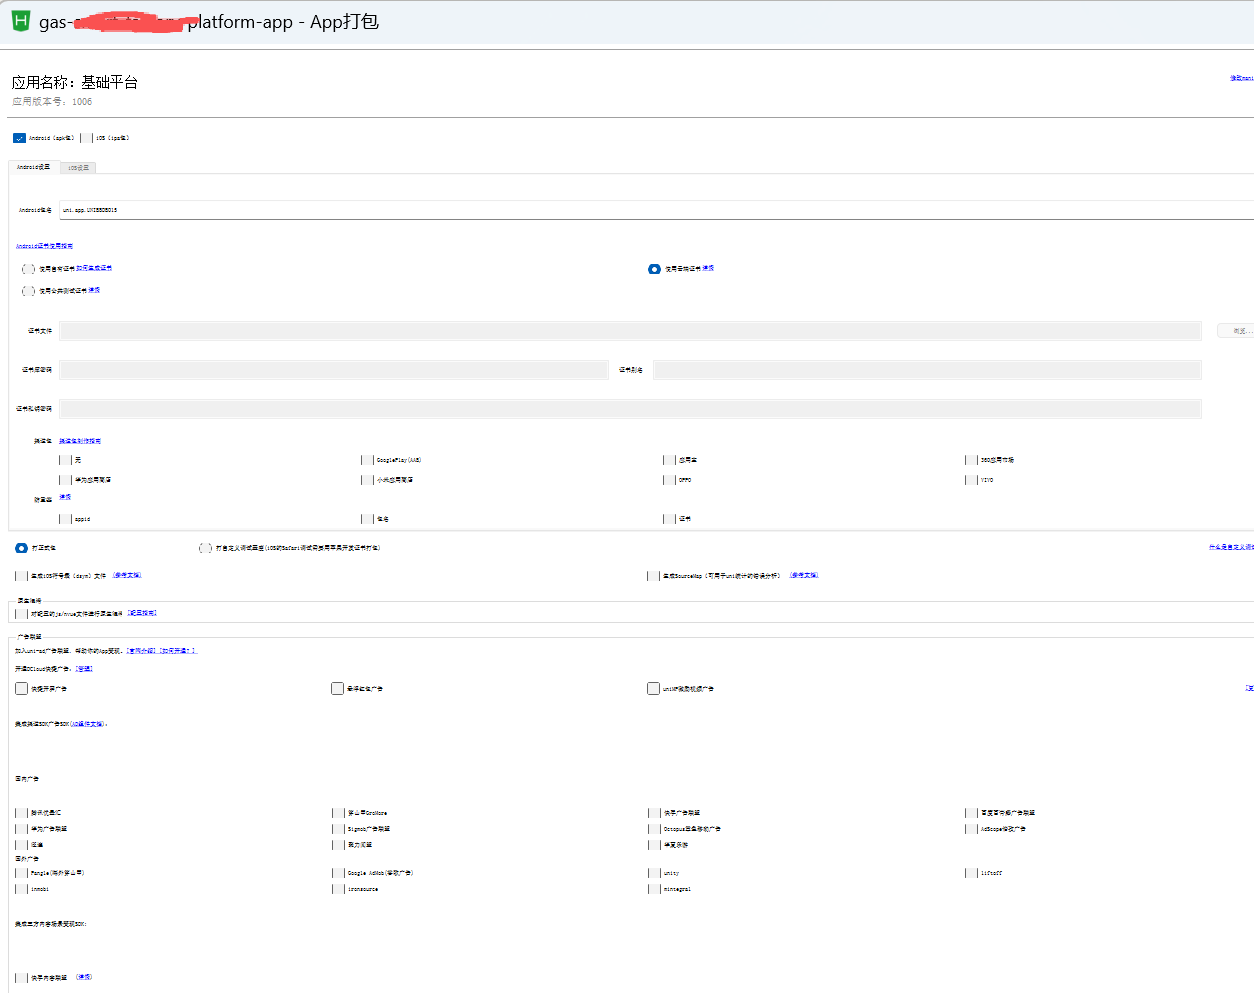Screen dimensions: 1254x993
Task: Click the certificate file Browse button
Action: 1238,331
